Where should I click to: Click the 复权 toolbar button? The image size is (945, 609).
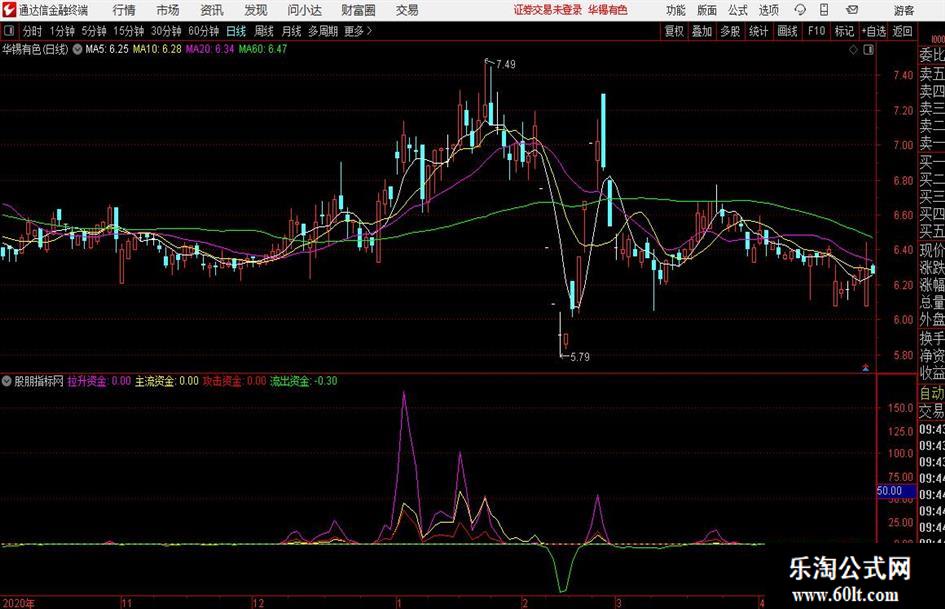coord(674,31)
